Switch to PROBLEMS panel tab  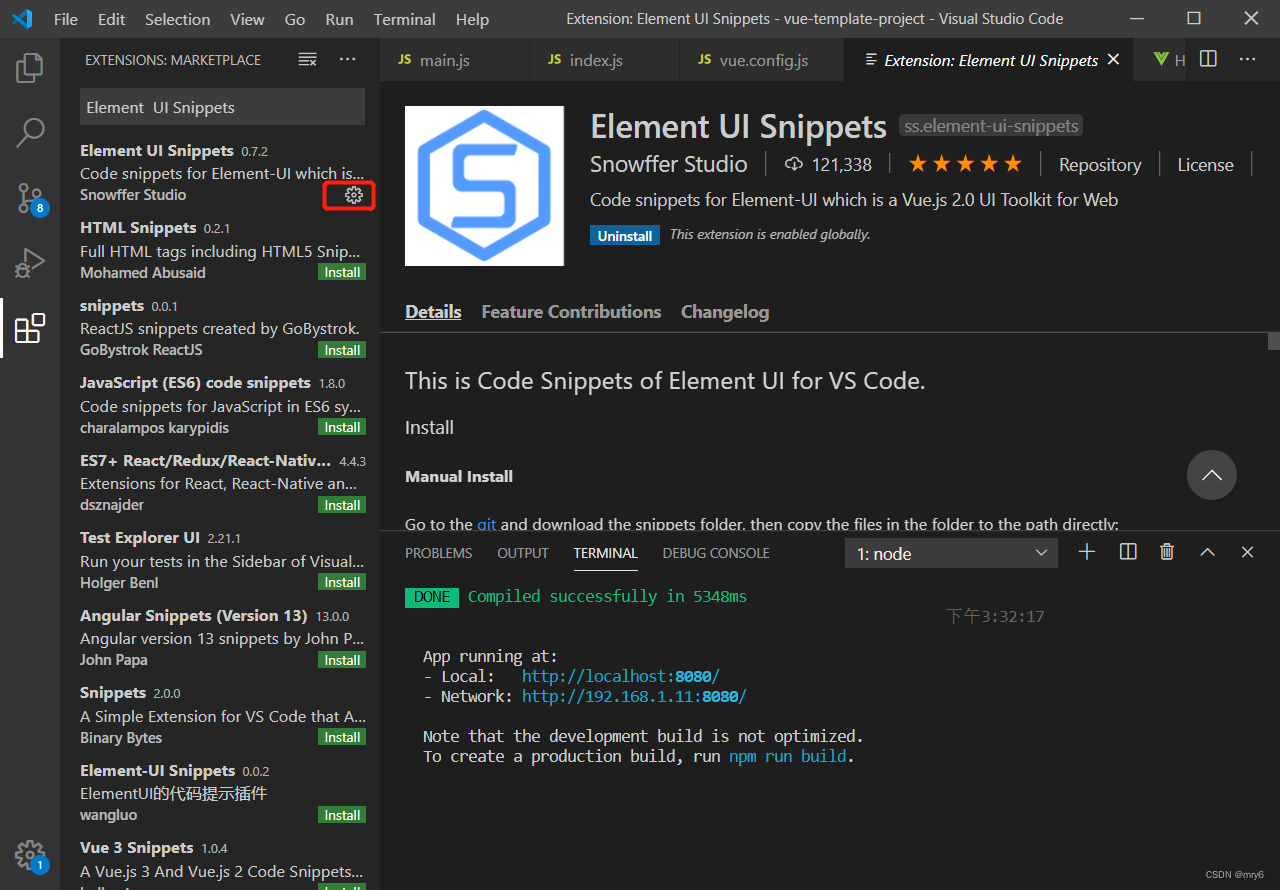tap(438, 553)
